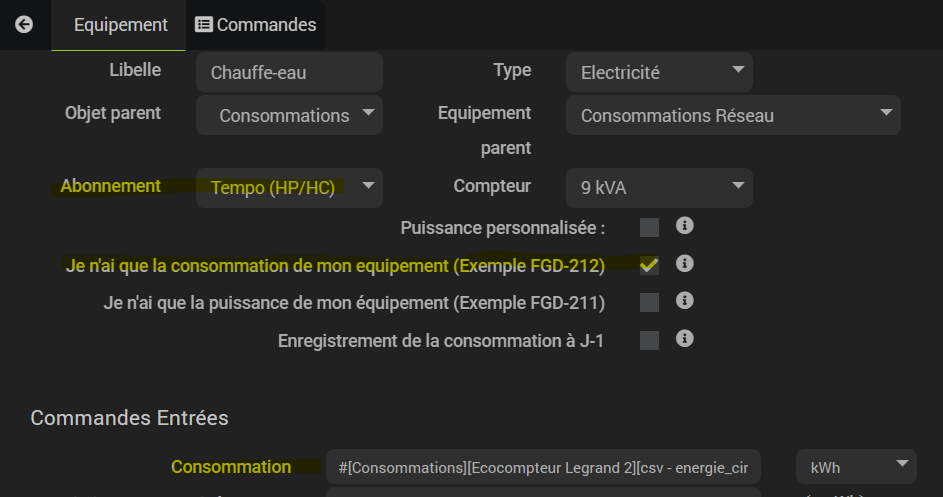Uncheck consumption-only equipment (FGD-212) checkbox
The width and height of the screenshot is (943, 497).
click(x=650, y=265)
